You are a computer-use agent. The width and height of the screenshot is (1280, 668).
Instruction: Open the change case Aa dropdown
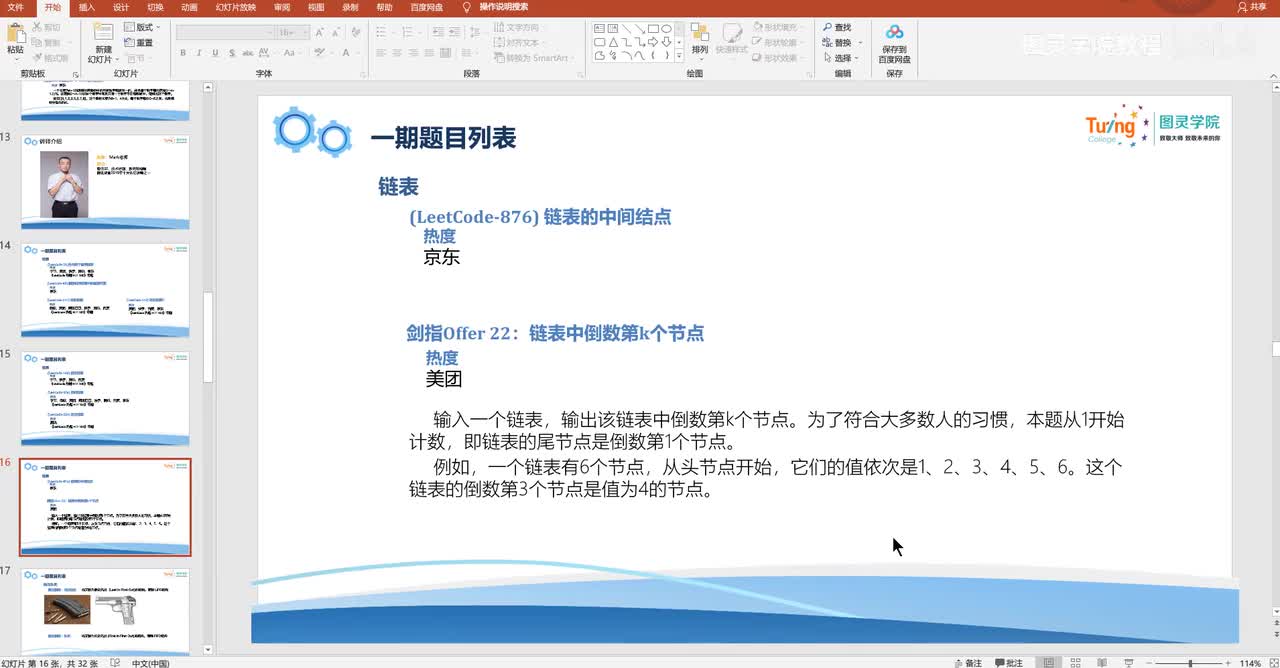291,53
